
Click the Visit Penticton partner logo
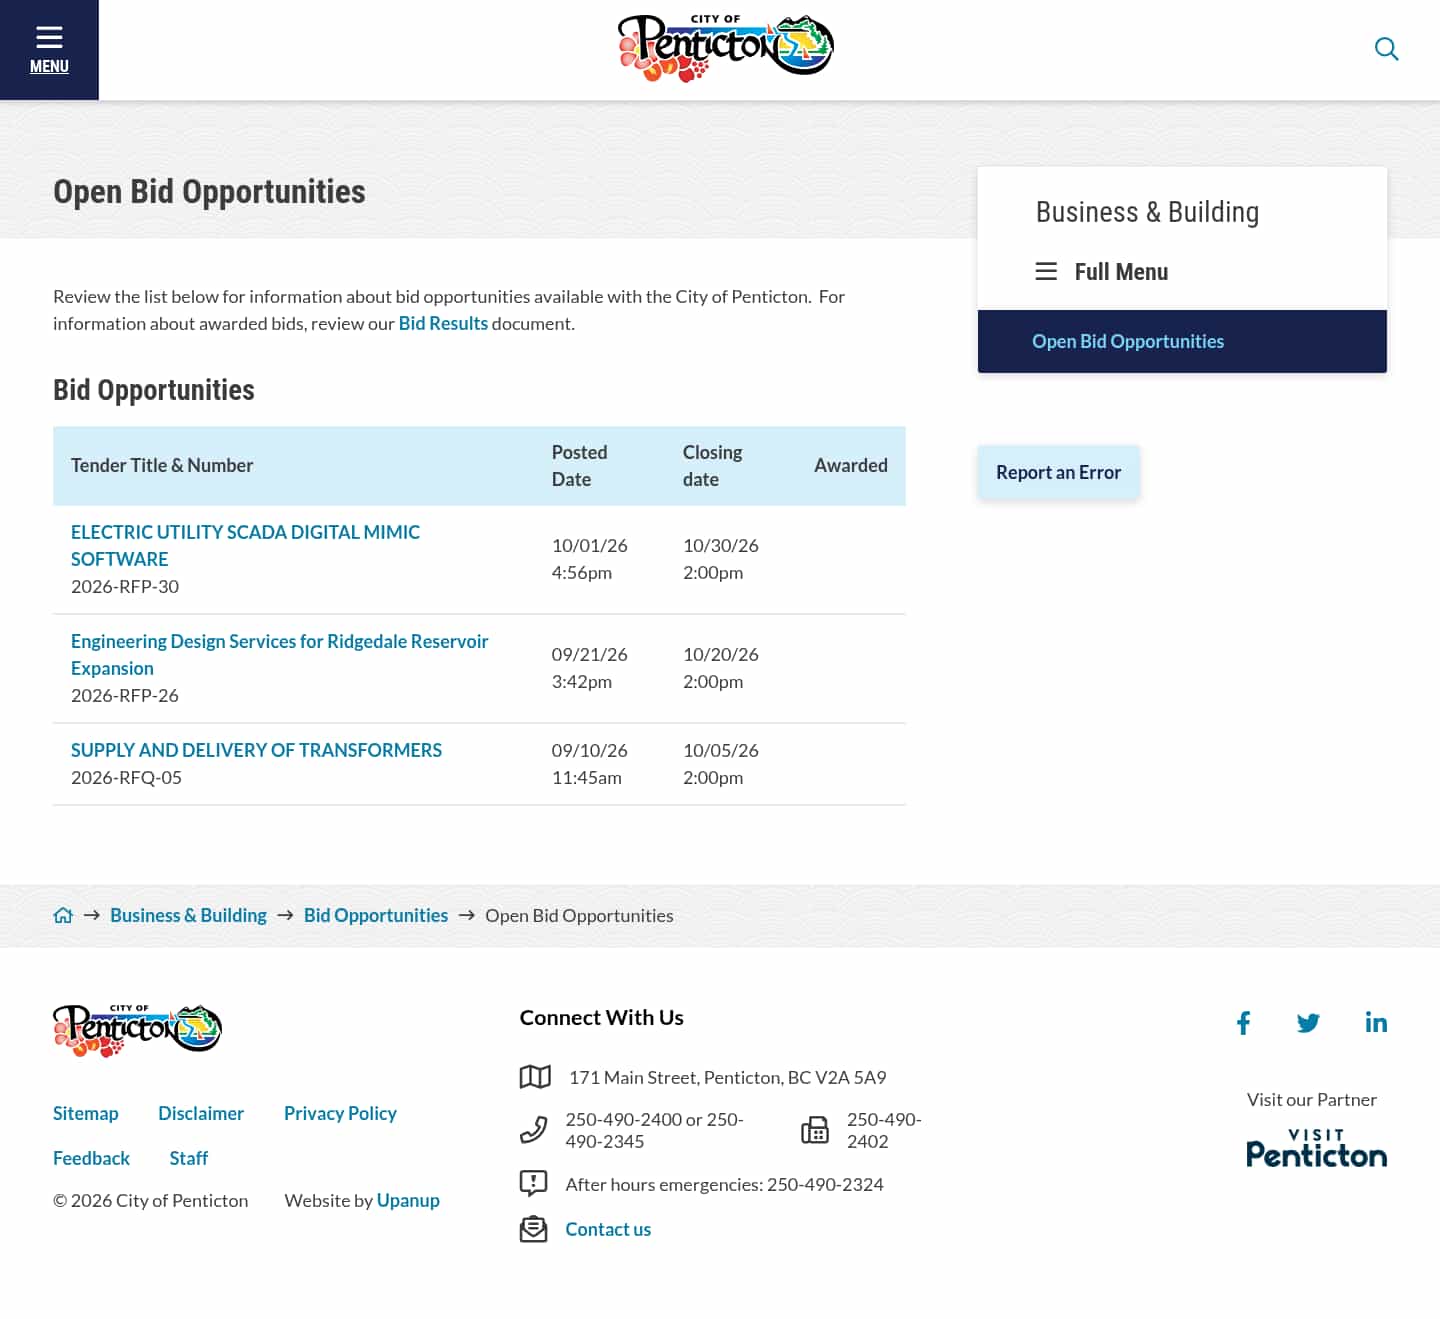coord(1316,1148)
